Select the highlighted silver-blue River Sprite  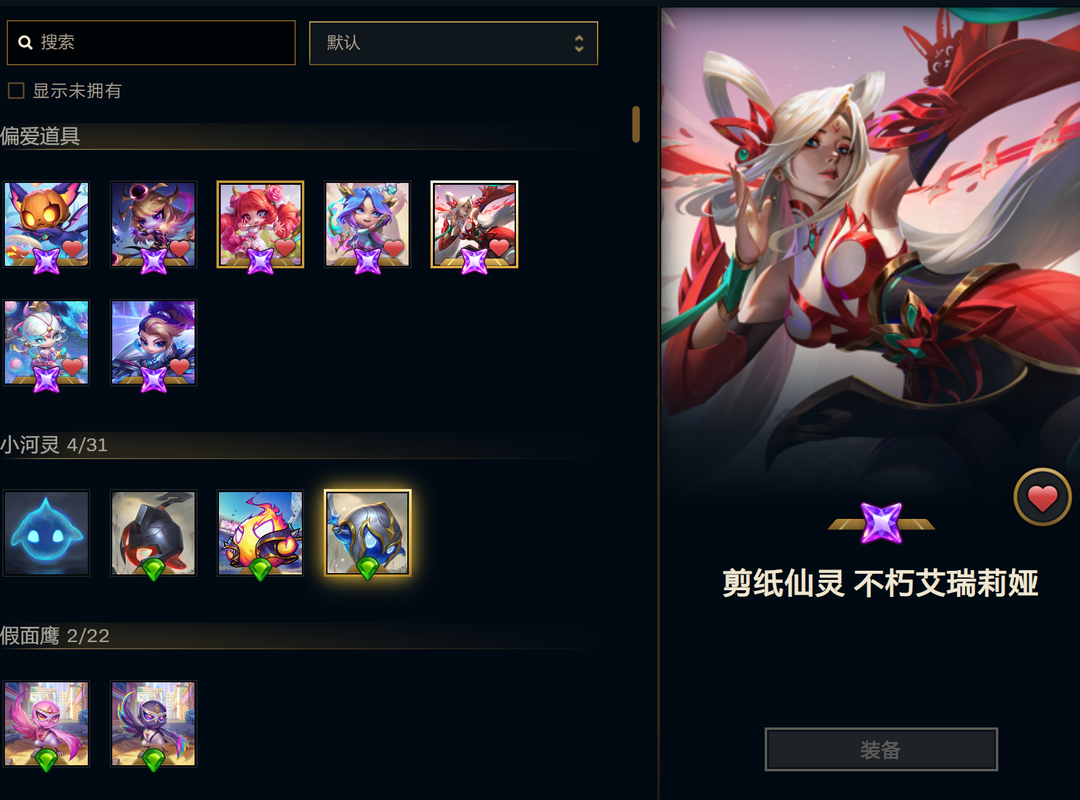pos(367,533)
